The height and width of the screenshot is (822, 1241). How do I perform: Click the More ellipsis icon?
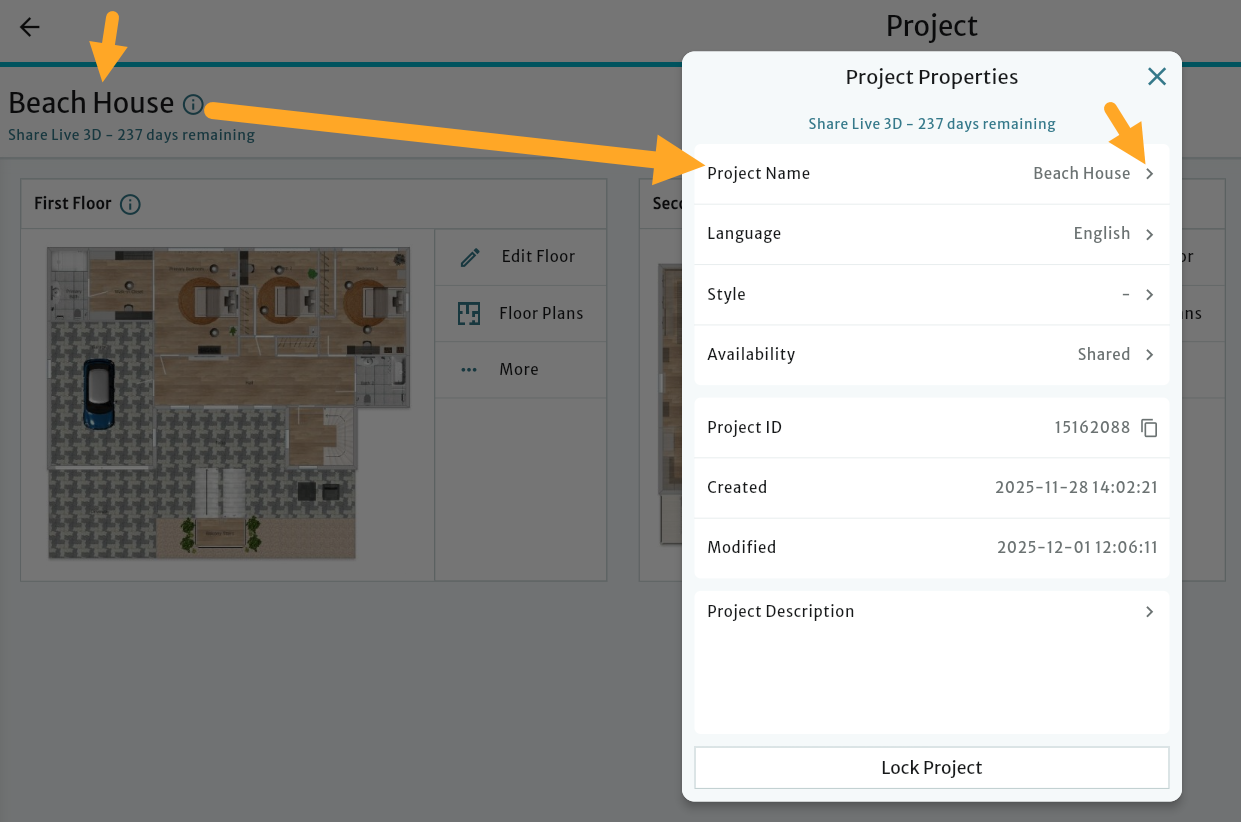pyautogui.click(x=469, y=369)
